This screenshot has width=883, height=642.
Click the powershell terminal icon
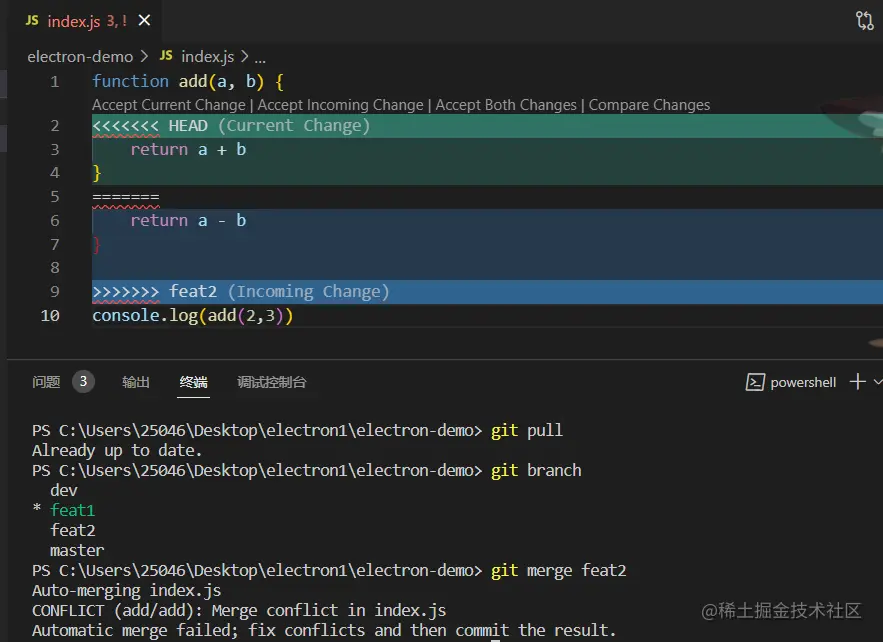[x=755, y=382]
